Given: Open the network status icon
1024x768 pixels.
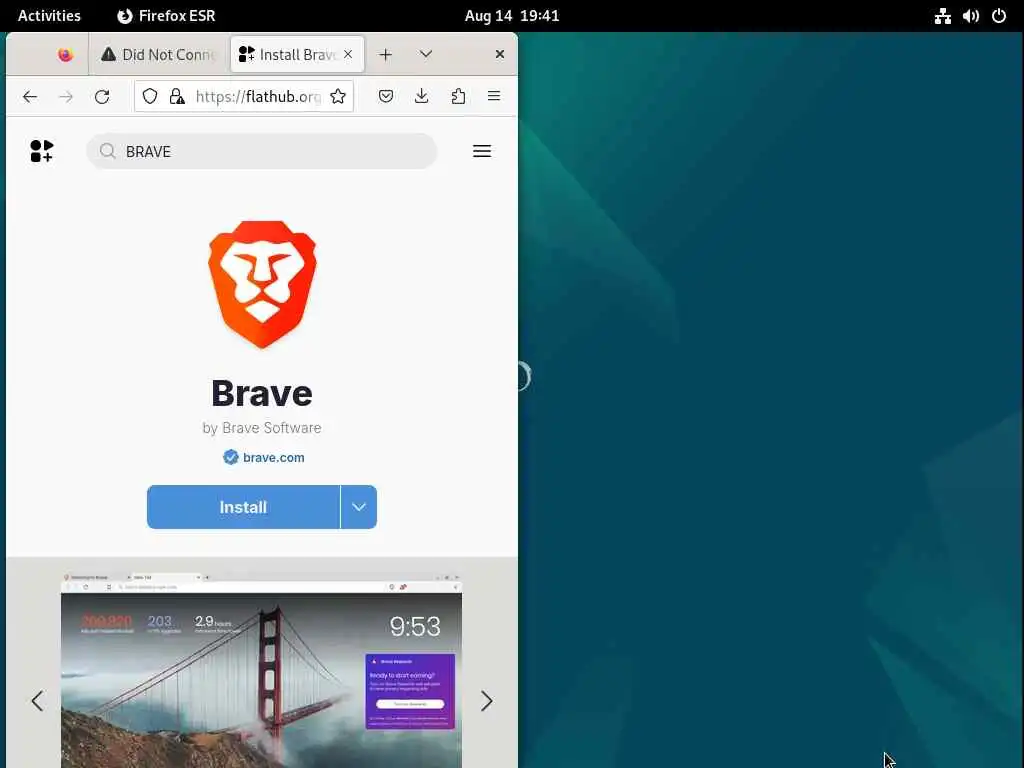Looking at the screenshot, I should pos(942,16).
